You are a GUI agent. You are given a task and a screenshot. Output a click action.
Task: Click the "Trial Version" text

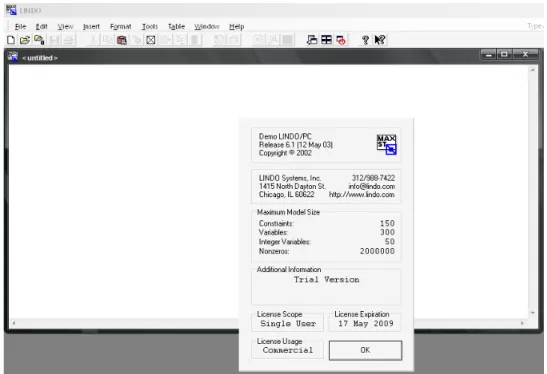tap(327, 279)
